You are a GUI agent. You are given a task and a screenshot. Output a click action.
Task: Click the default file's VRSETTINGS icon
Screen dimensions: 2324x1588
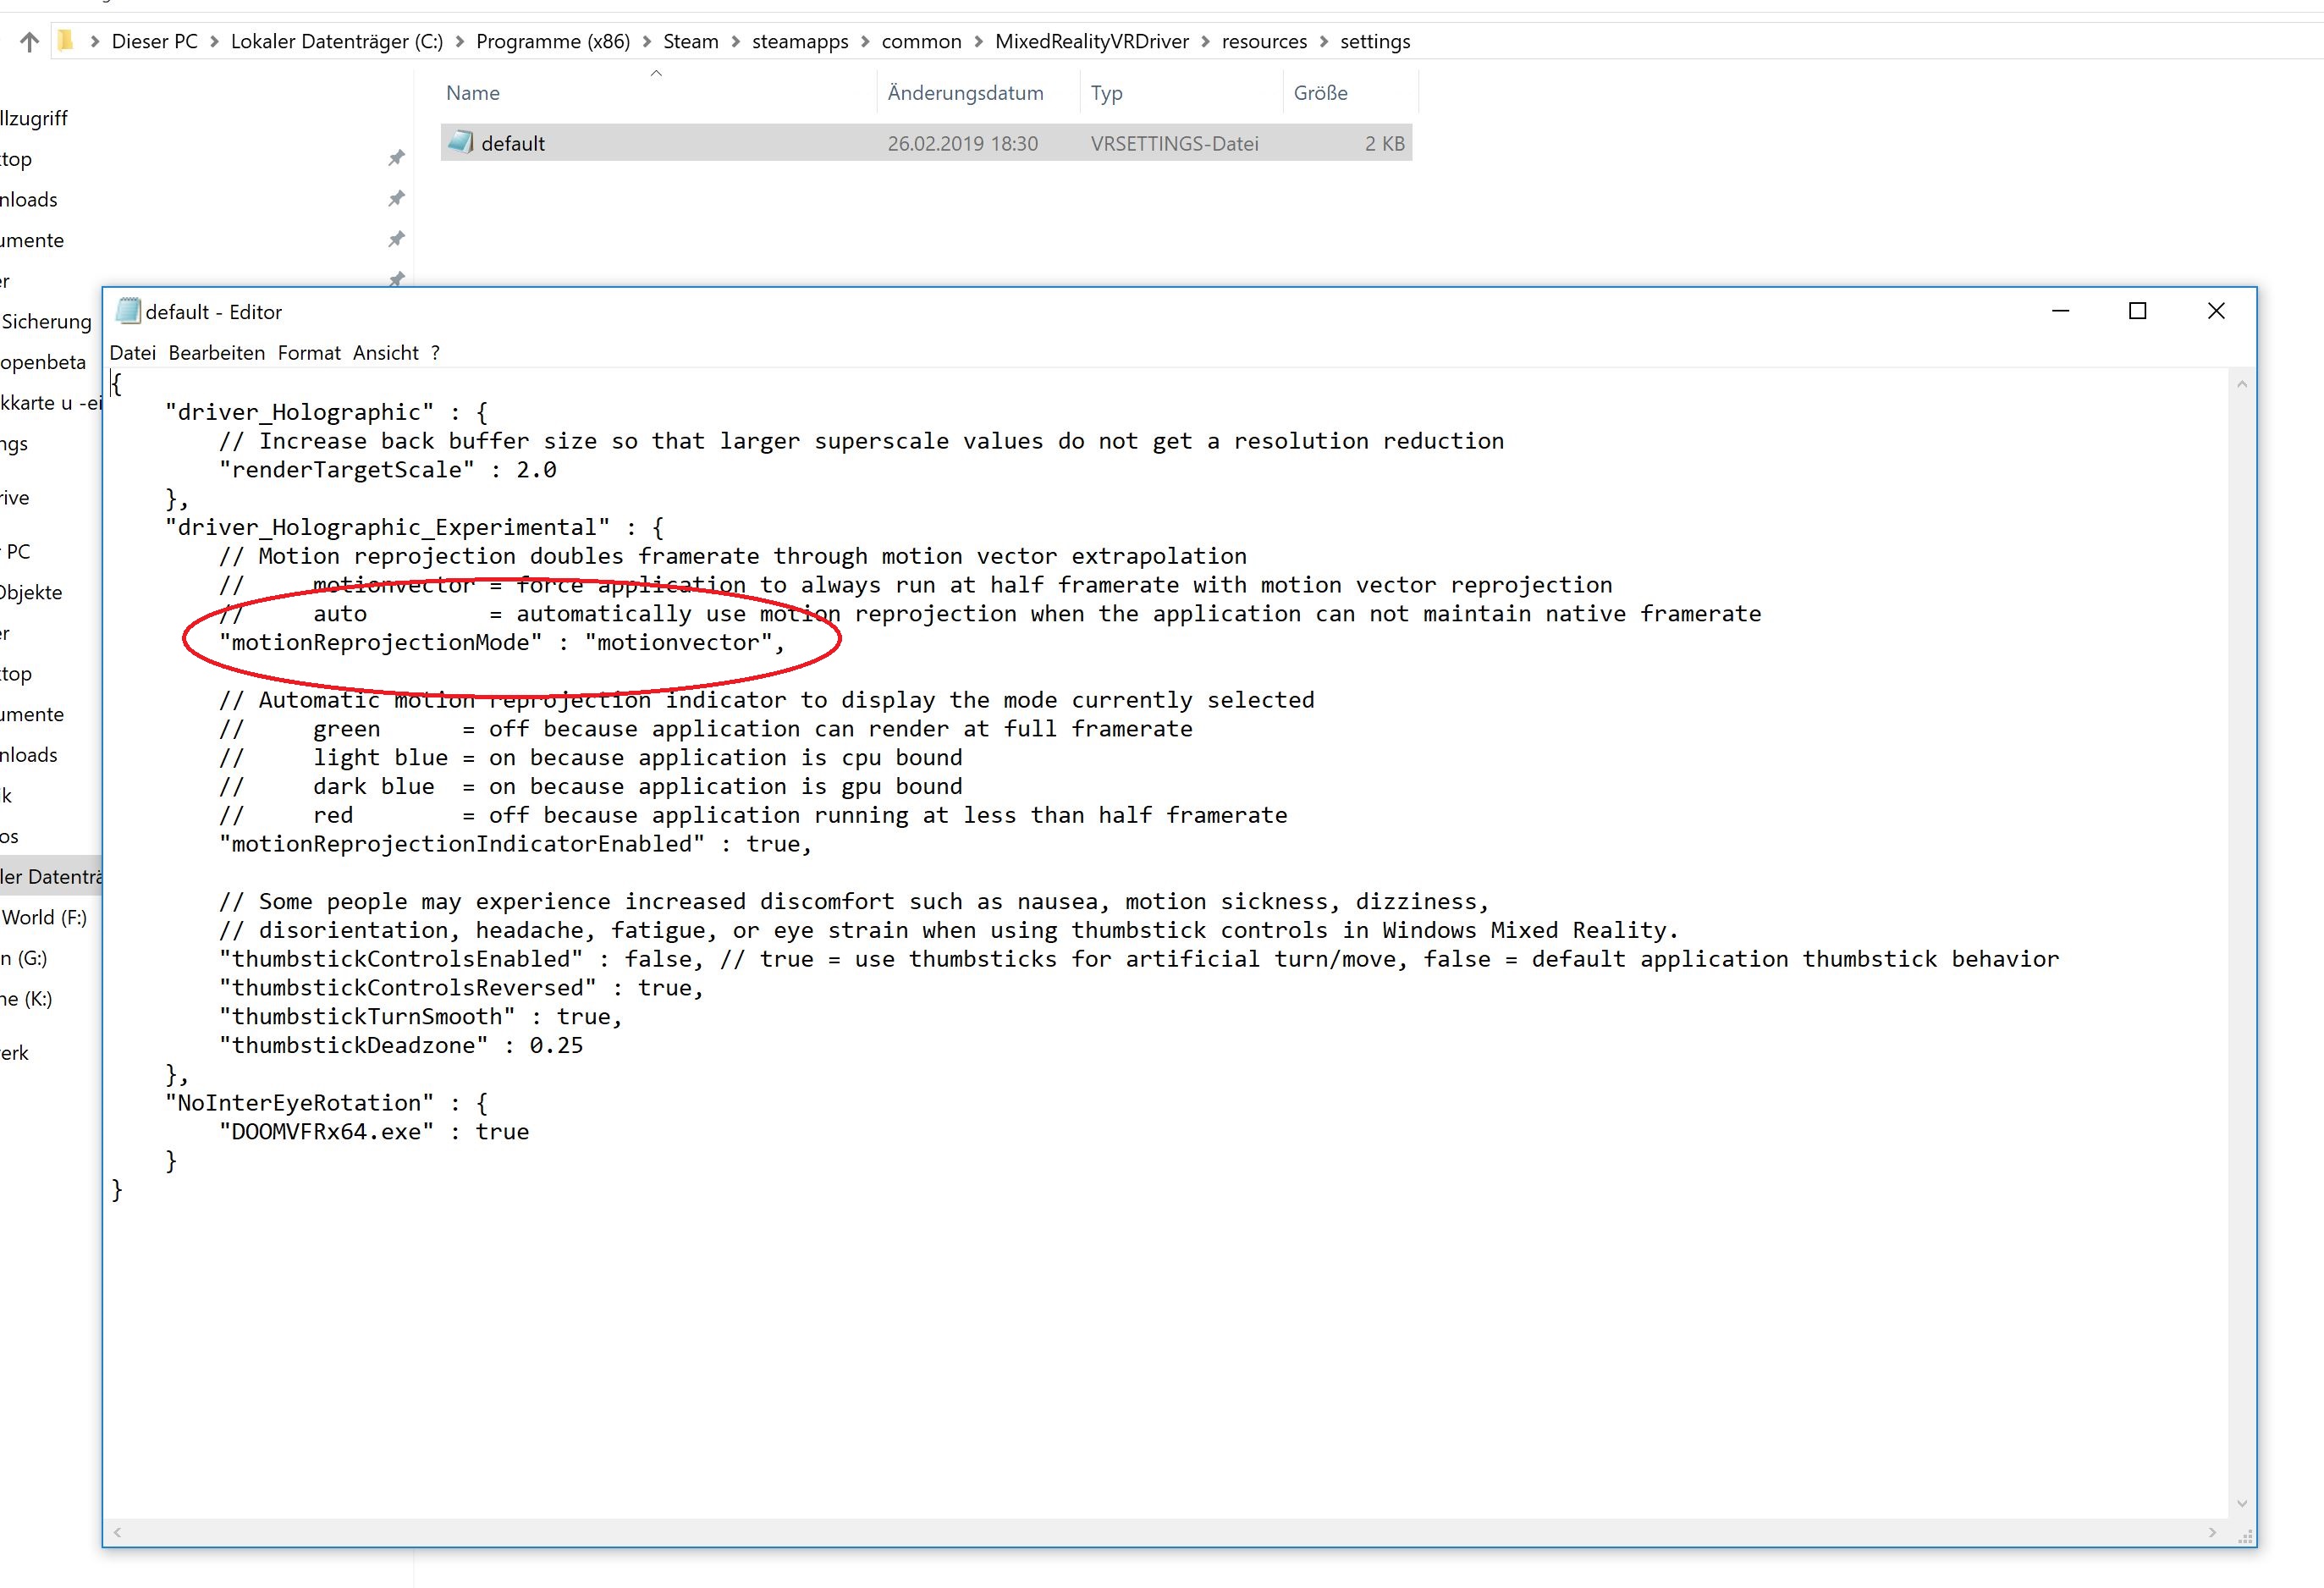pos(460,142)
